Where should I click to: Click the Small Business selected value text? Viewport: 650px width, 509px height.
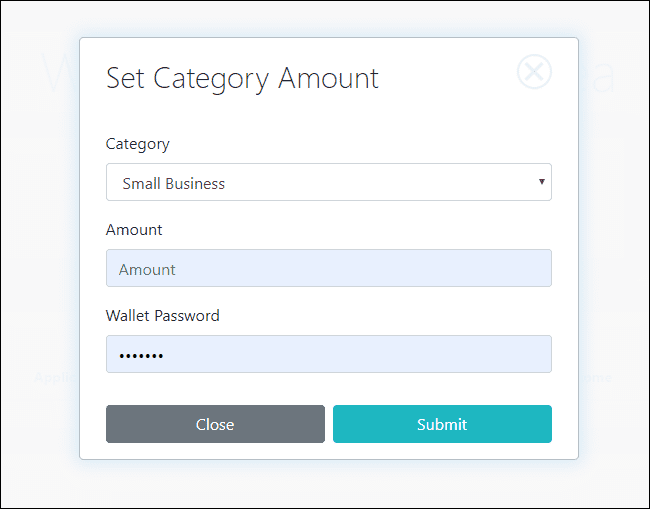(174, 184)
